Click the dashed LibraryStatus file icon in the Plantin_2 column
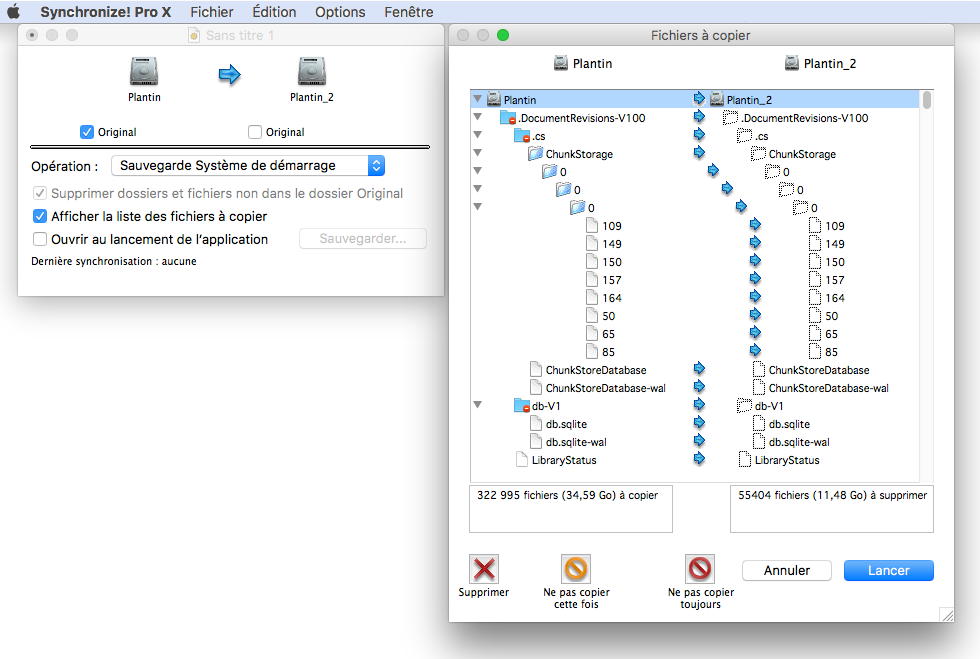The width and height of the screenshot is (980, 659). click(744, 460)
